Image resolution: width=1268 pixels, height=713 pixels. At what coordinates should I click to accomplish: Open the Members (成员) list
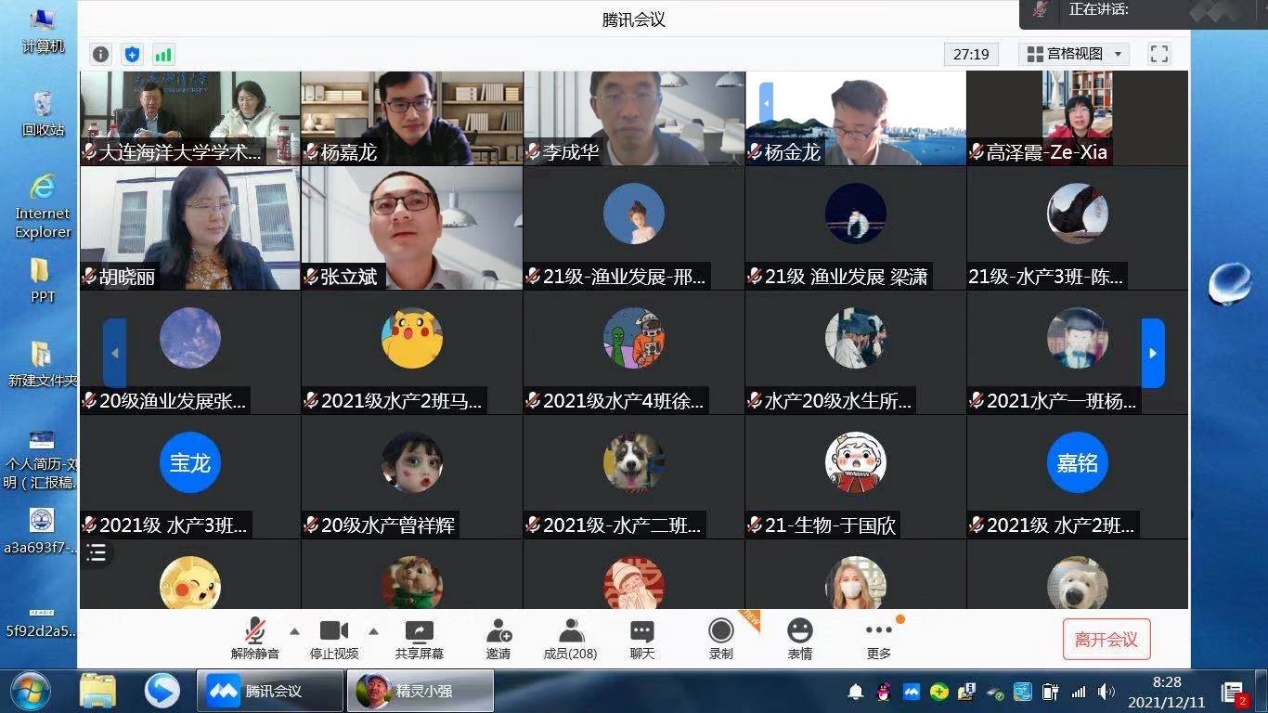[x=570, y=638]
